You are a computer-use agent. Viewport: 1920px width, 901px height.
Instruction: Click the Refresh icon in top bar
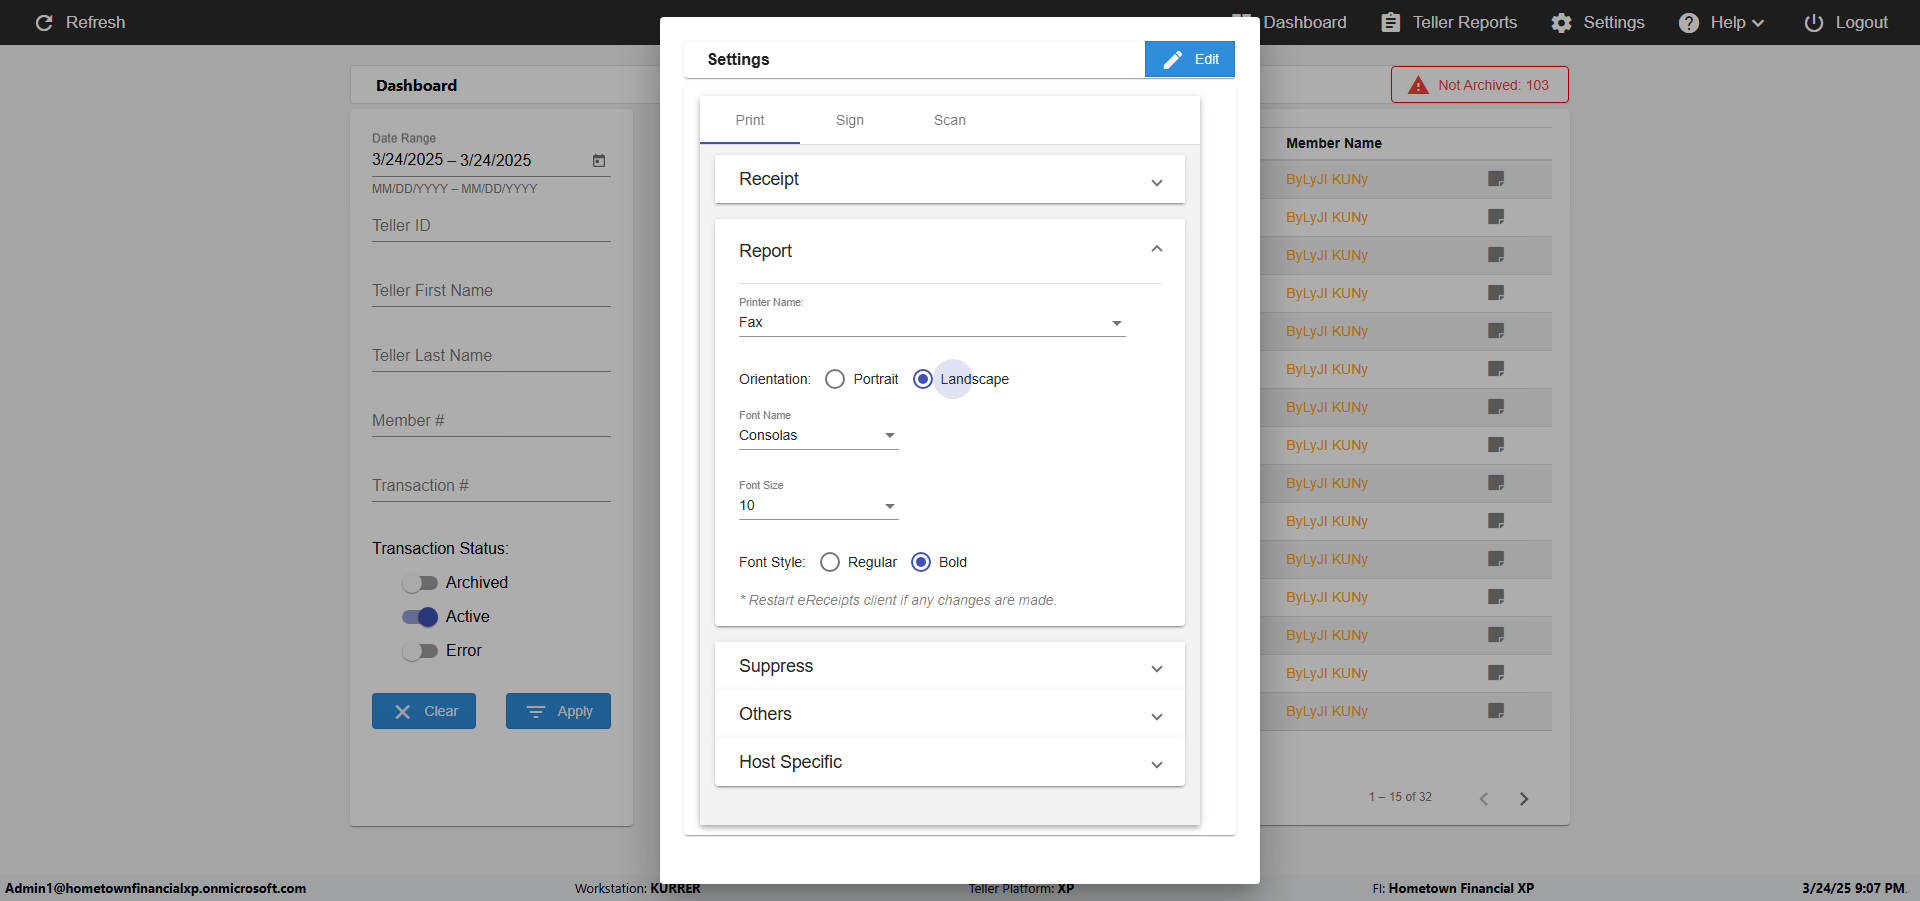click(44, 22)
